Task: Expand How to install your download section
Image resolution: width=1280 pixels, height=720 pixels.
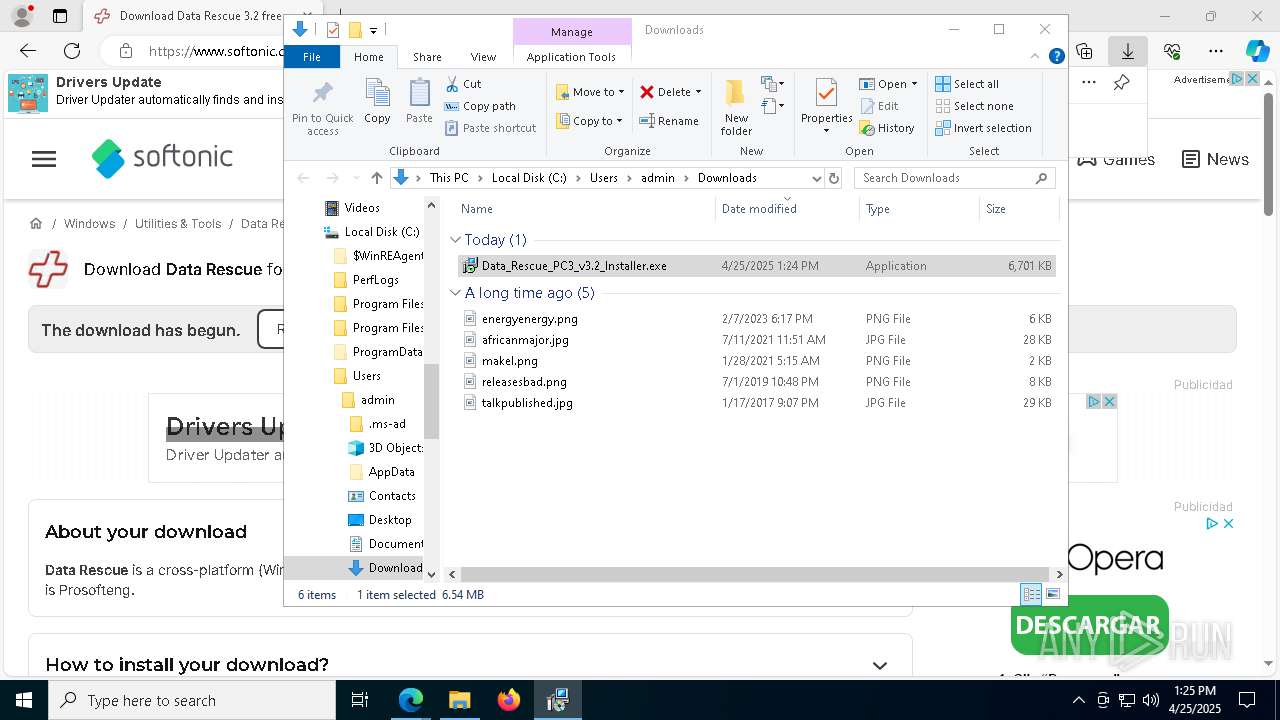Action: click(880, 665)
